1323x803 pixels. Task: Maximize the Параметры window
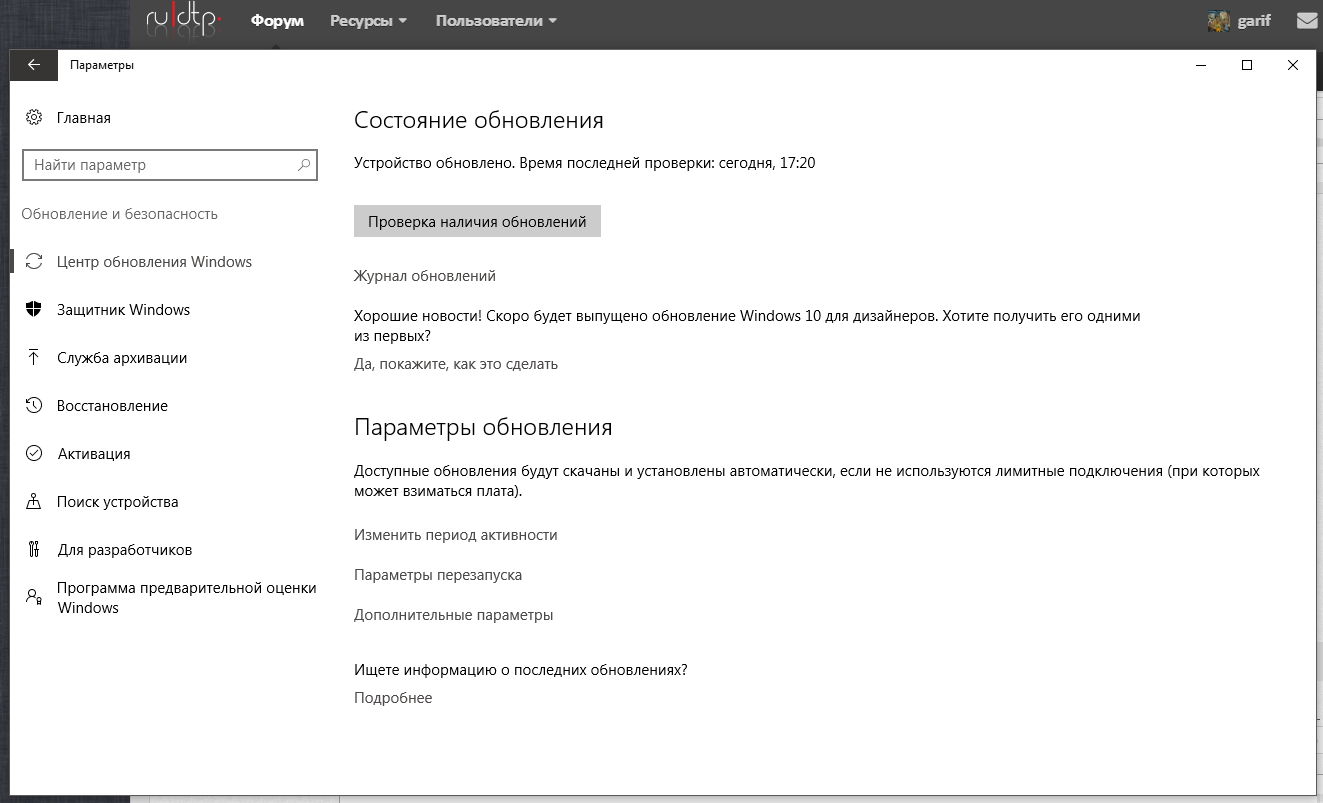point(1247,65)
